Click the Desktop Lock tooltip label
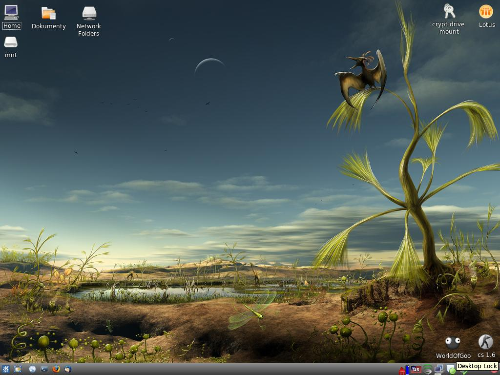Image resolution: width=500 pixels, height=375 pixels. pos(477,366)
